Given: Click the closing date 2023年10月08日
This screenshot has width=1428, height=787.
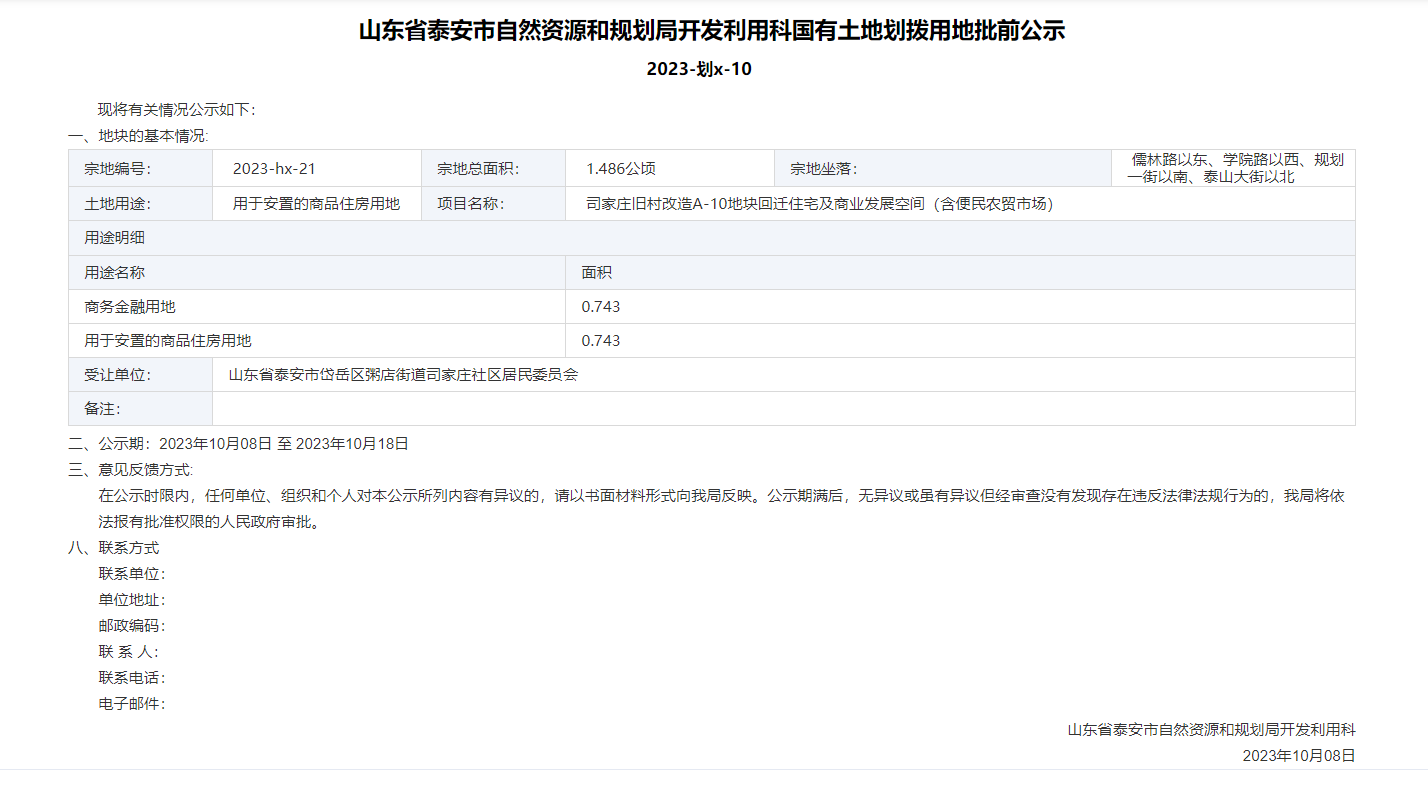Looking at the screenshot, I should tap(1299, 756).
